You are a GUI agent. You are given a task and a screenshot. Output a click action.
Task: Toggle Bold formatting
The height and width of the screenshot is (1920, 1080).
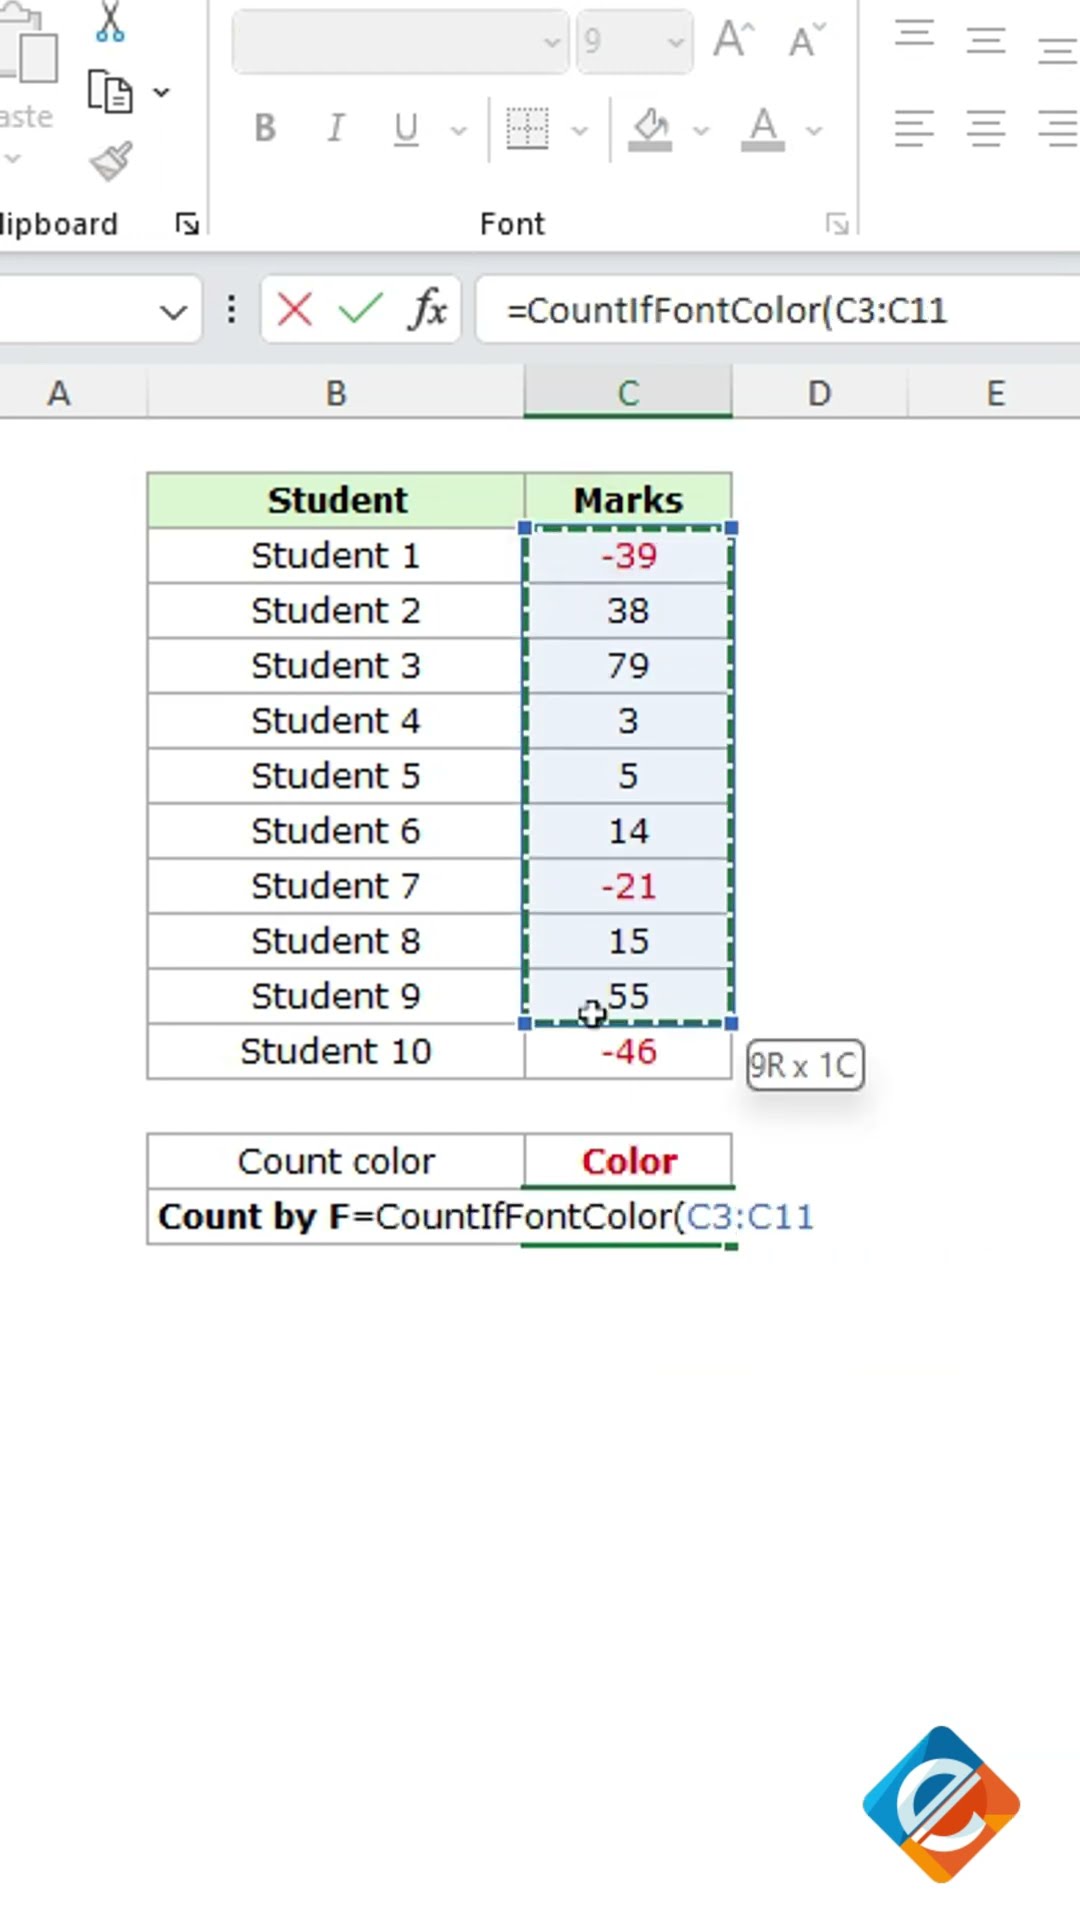coord(265,128)
